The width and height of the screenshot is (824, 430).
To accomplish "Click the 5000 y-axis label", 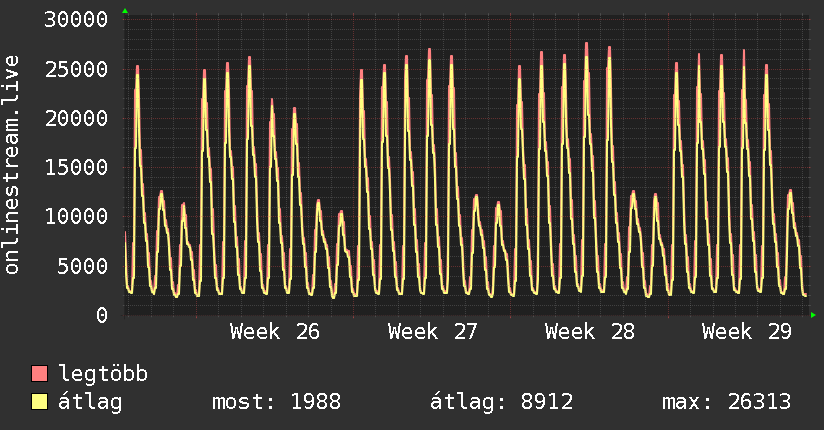I will [83, 266].
